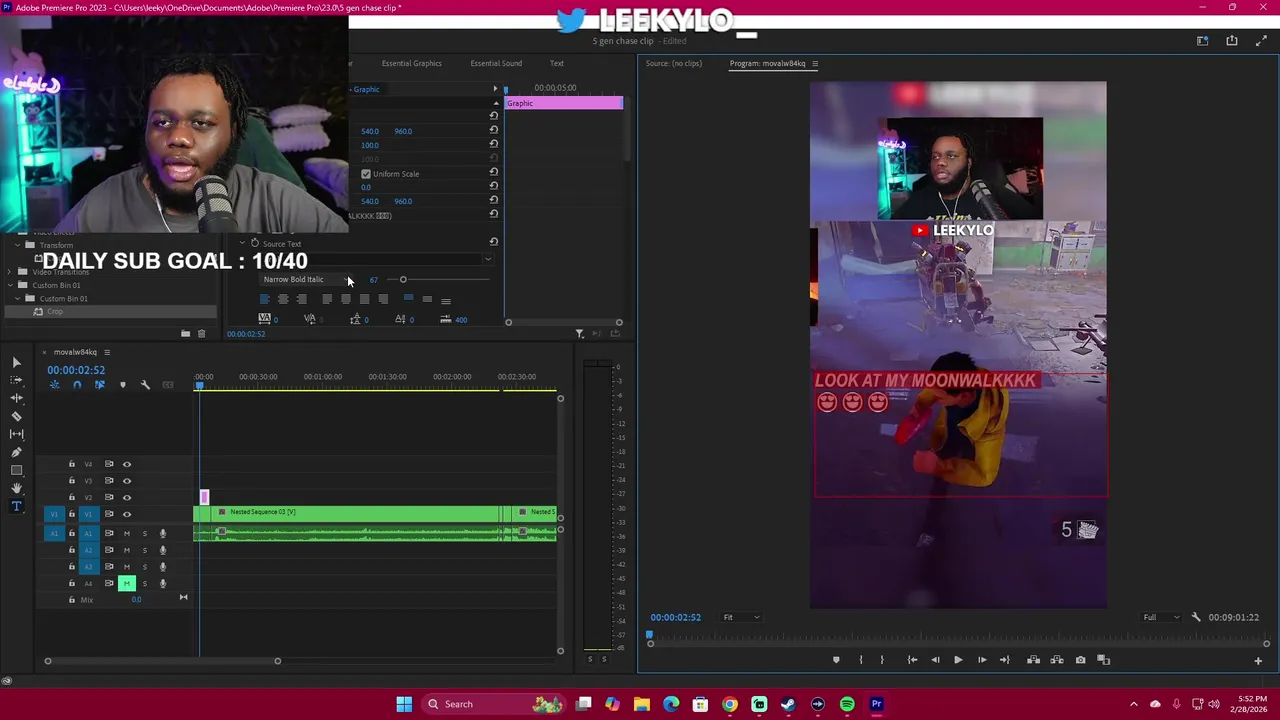Open the Source: (no clips) tab
Screen dimensions: 1280x720
(x=674, y=64)
